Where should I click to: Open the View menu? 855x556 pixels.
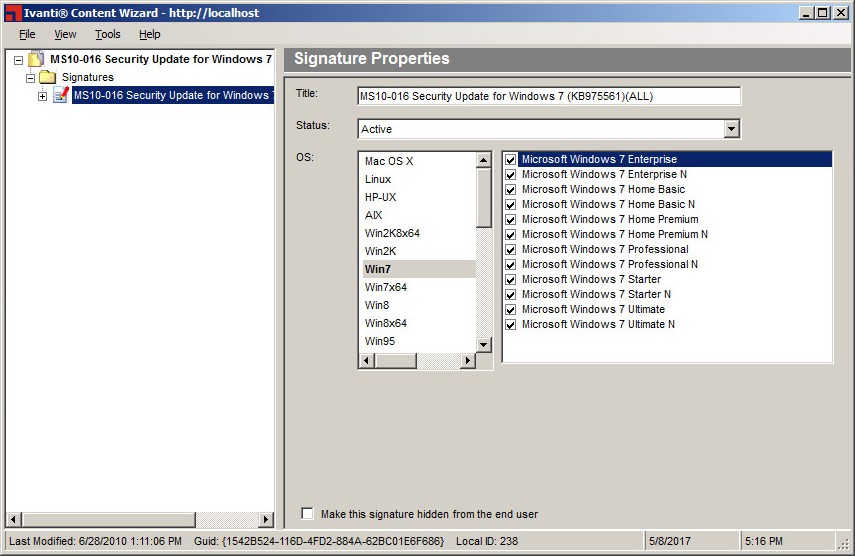[65, 34]
